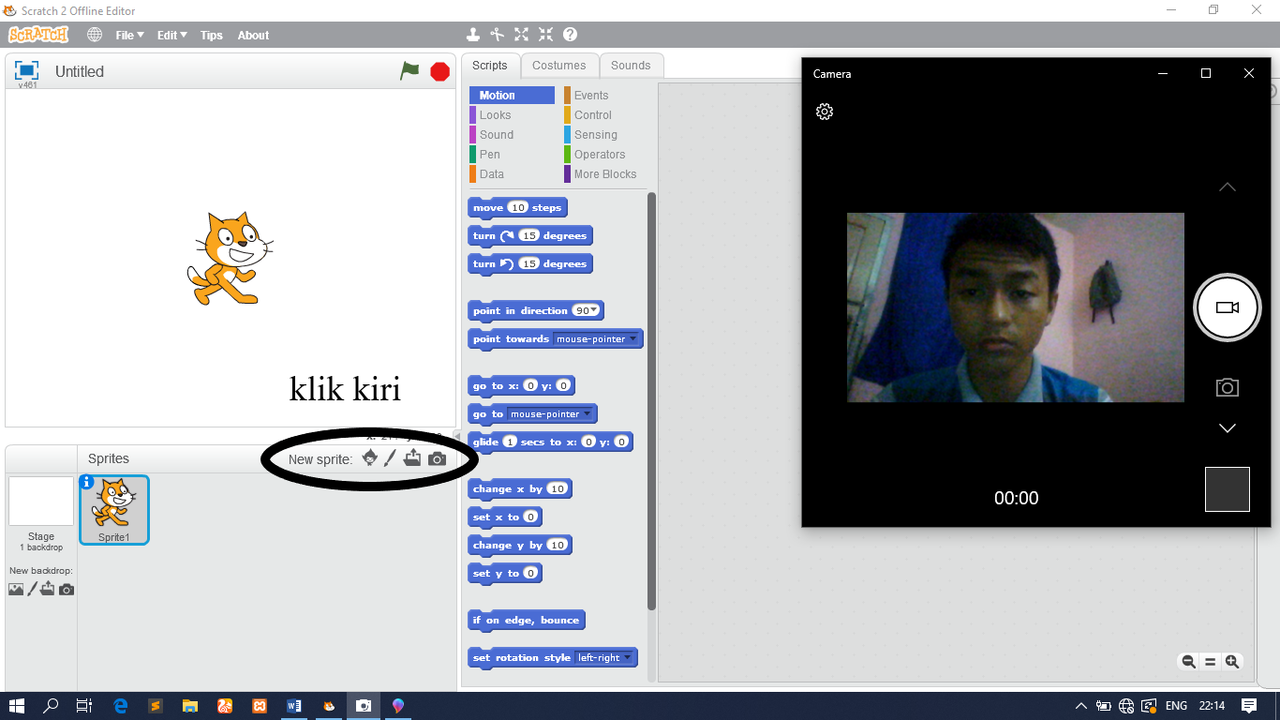Open camera roll thumbnail in Camera
Image resolution: width=1280 pixels, height=720 pixels.
click(1227, 489)
